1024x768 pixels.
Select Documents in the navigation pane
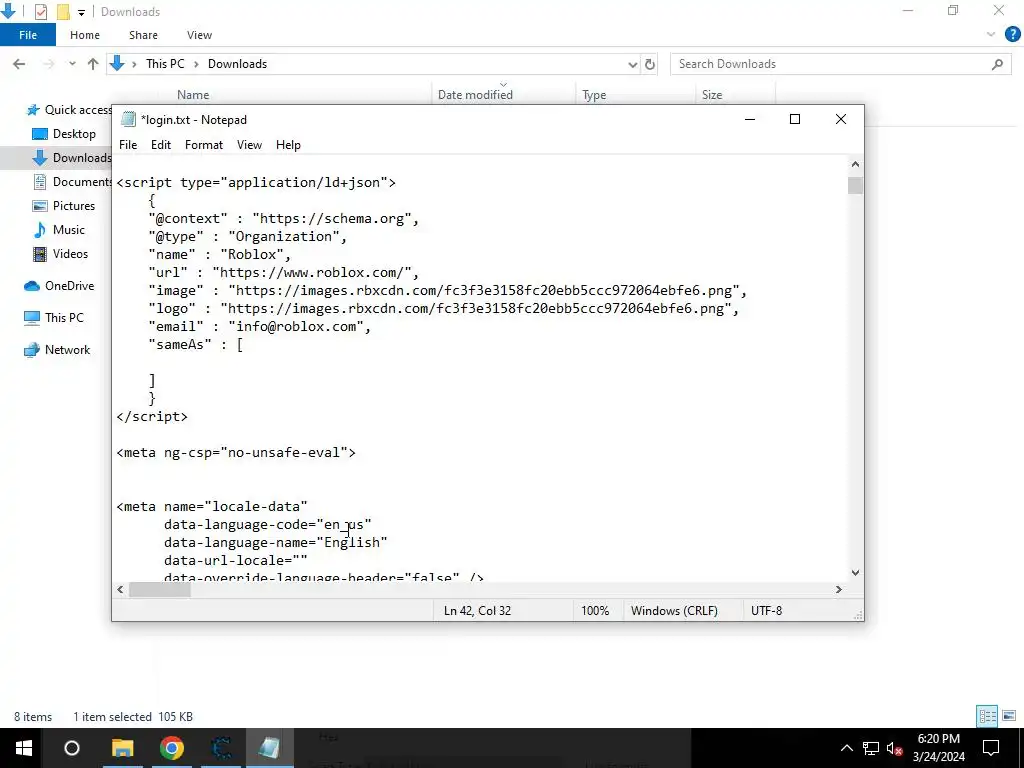72,182
